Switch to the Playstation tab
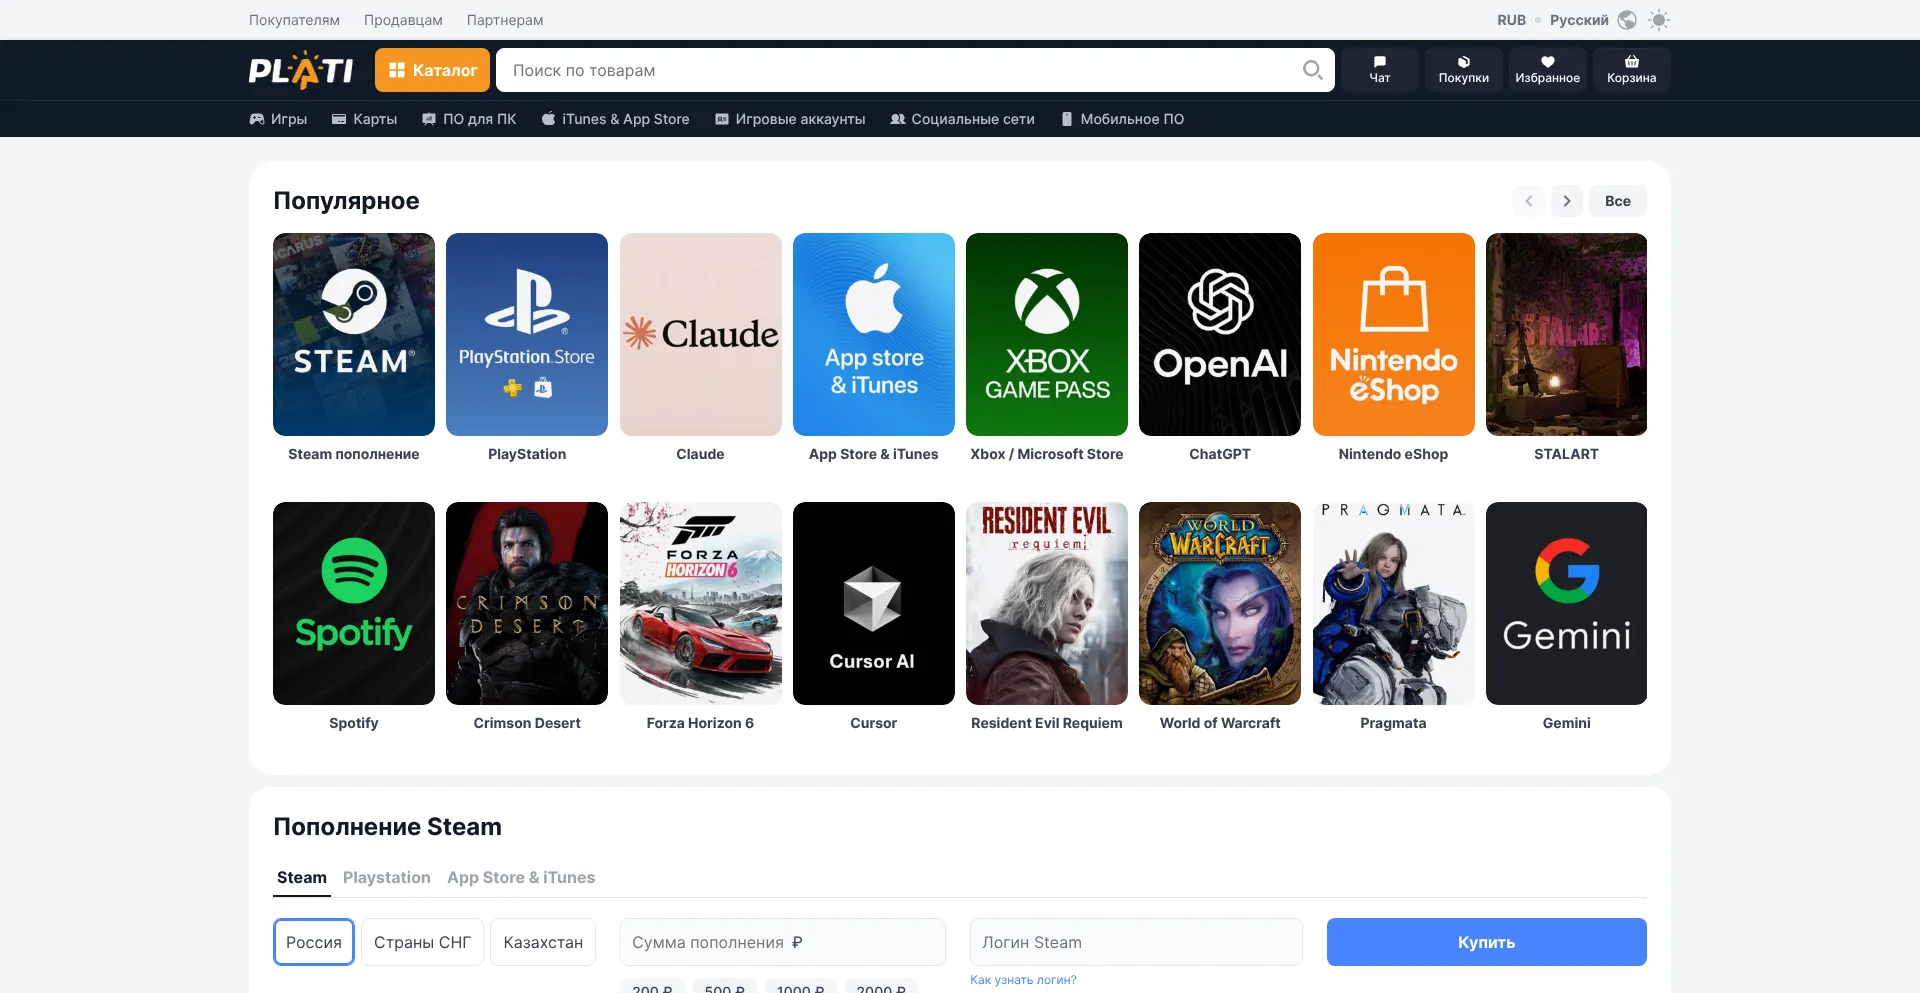1920x993 pixels. click(386, 877)
